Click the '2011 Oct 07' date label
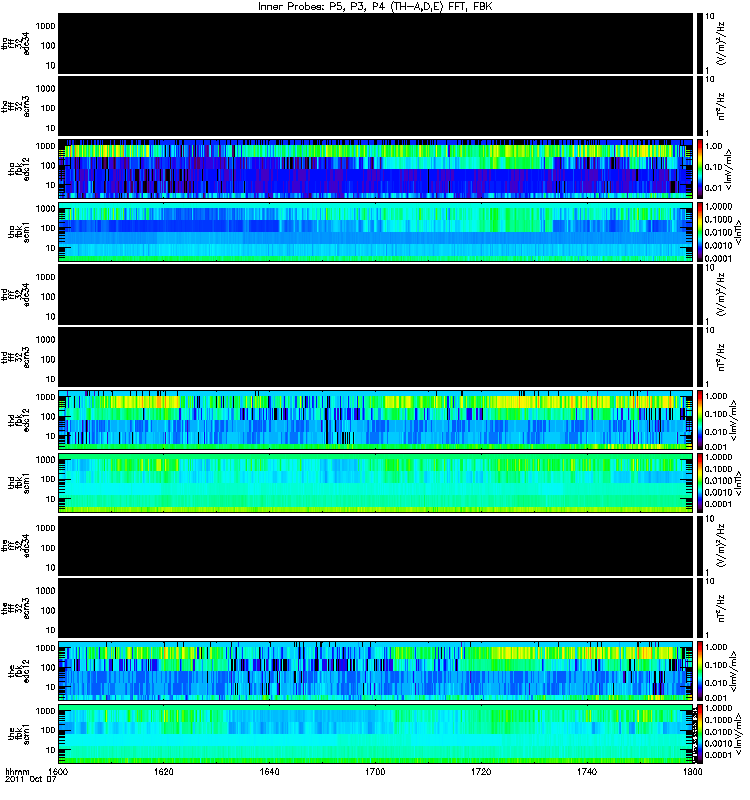The width and height of the screenshot is (750, 800). pyautogui.click(x=31, y=780)
